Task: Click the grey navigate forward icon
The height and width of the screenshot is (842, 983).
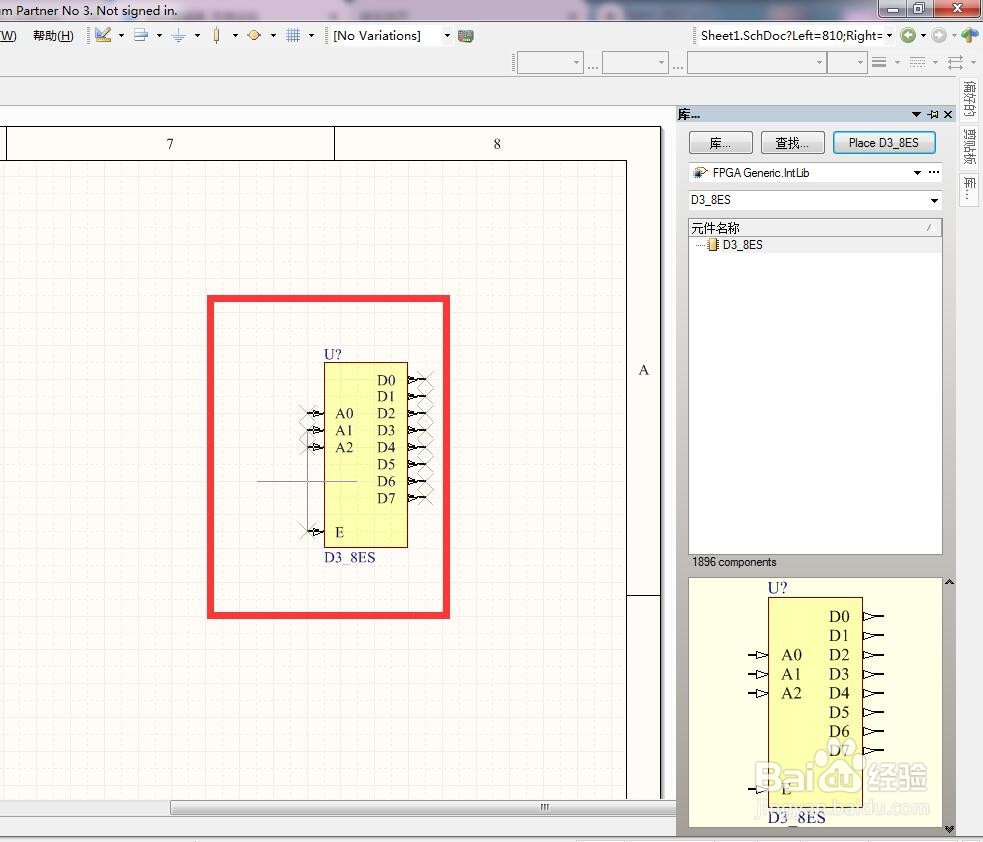Action: 938,36
